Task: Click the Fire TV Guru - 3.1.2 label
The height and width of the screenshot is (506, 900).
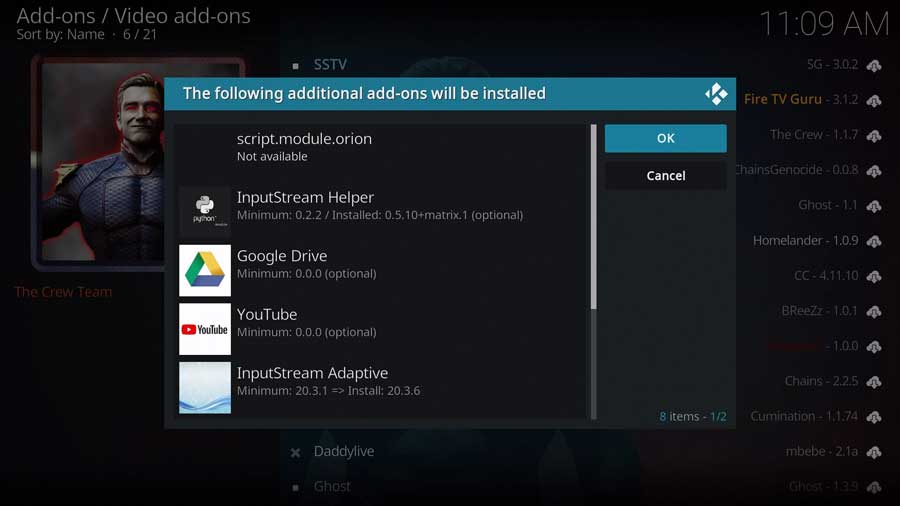Action: pyautogui.click(x=801, y=99)
